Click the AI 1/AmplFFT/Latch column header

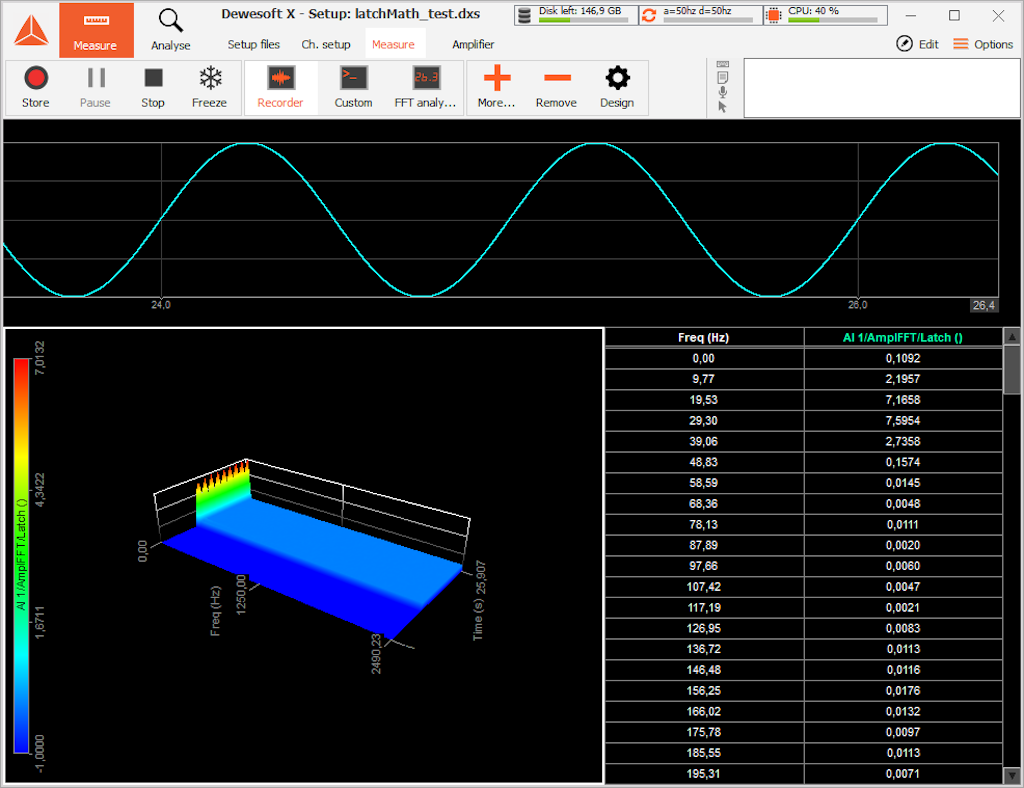(903, 338)
